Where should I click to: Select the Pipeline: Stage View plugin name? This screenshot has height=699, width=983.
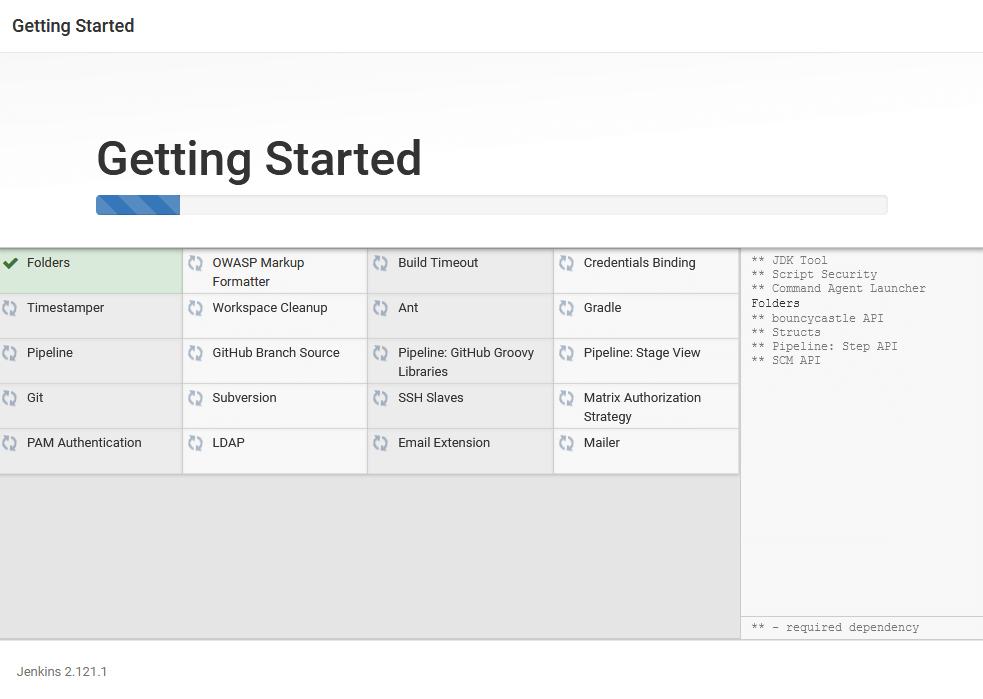(642, 353)
